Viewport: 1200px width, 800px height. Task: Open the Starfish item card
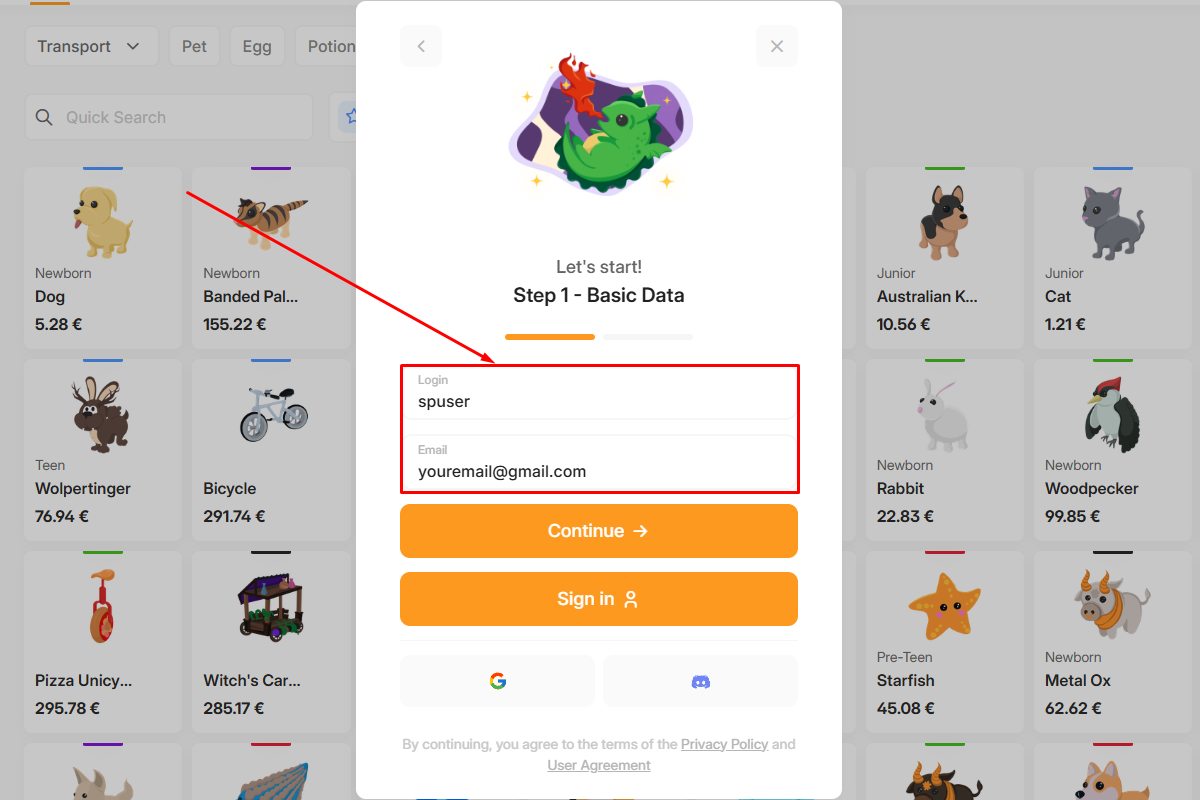945,641
